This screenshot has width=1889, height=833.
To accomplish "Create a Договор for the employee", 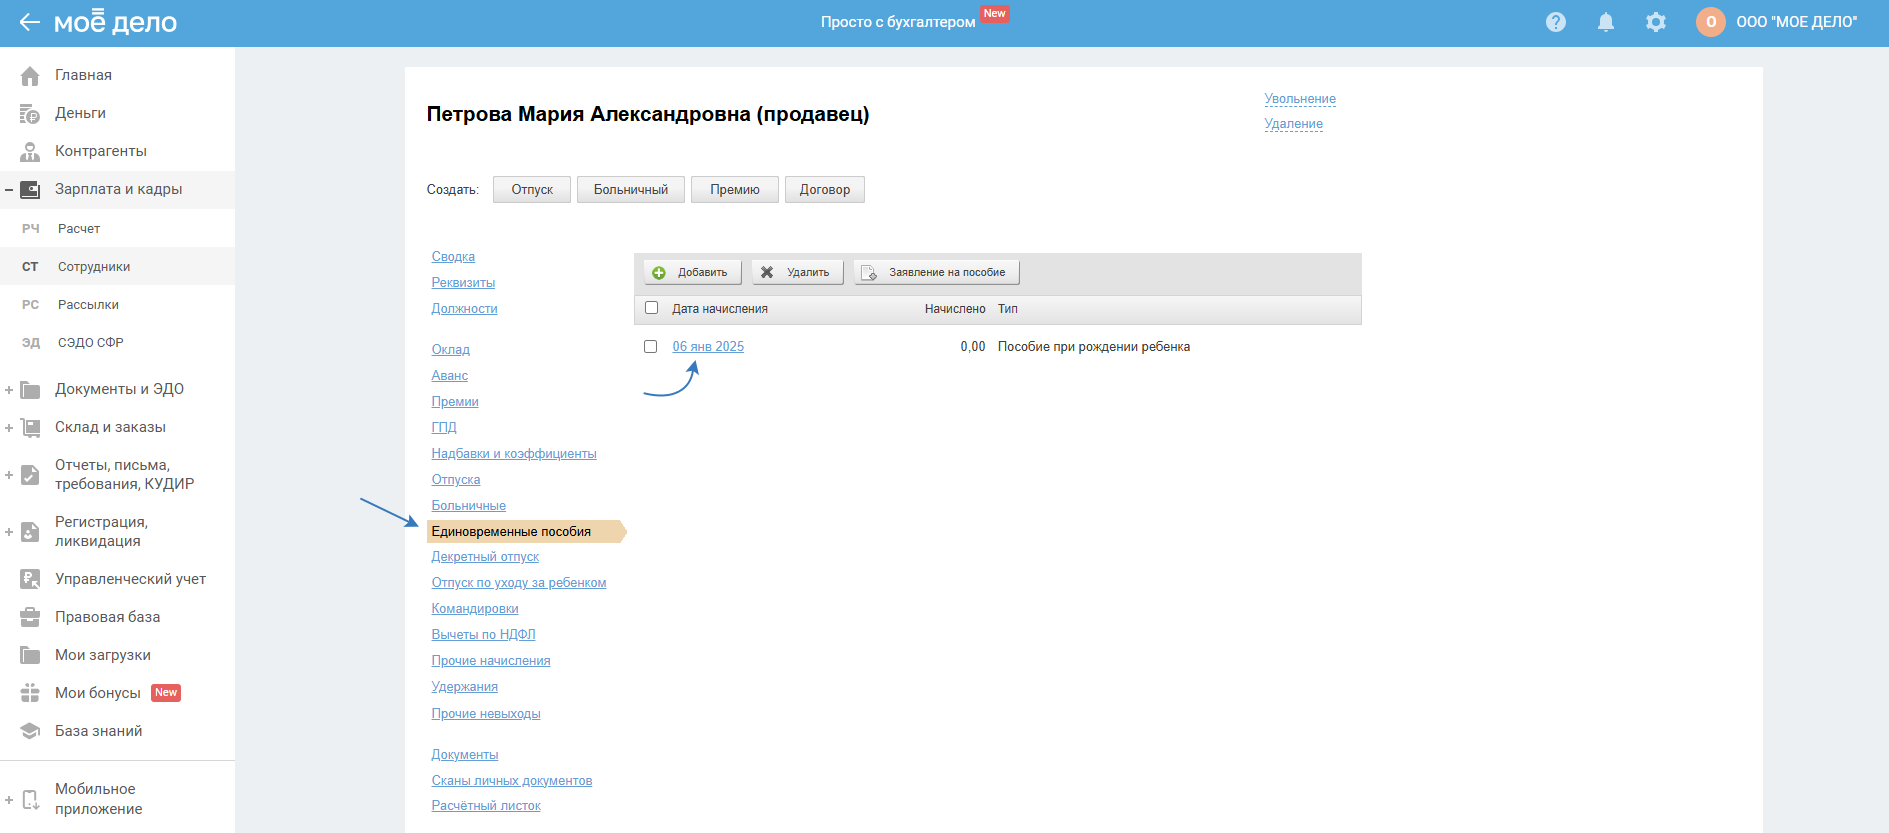I will pyautogui.click(x=825, y=190).
